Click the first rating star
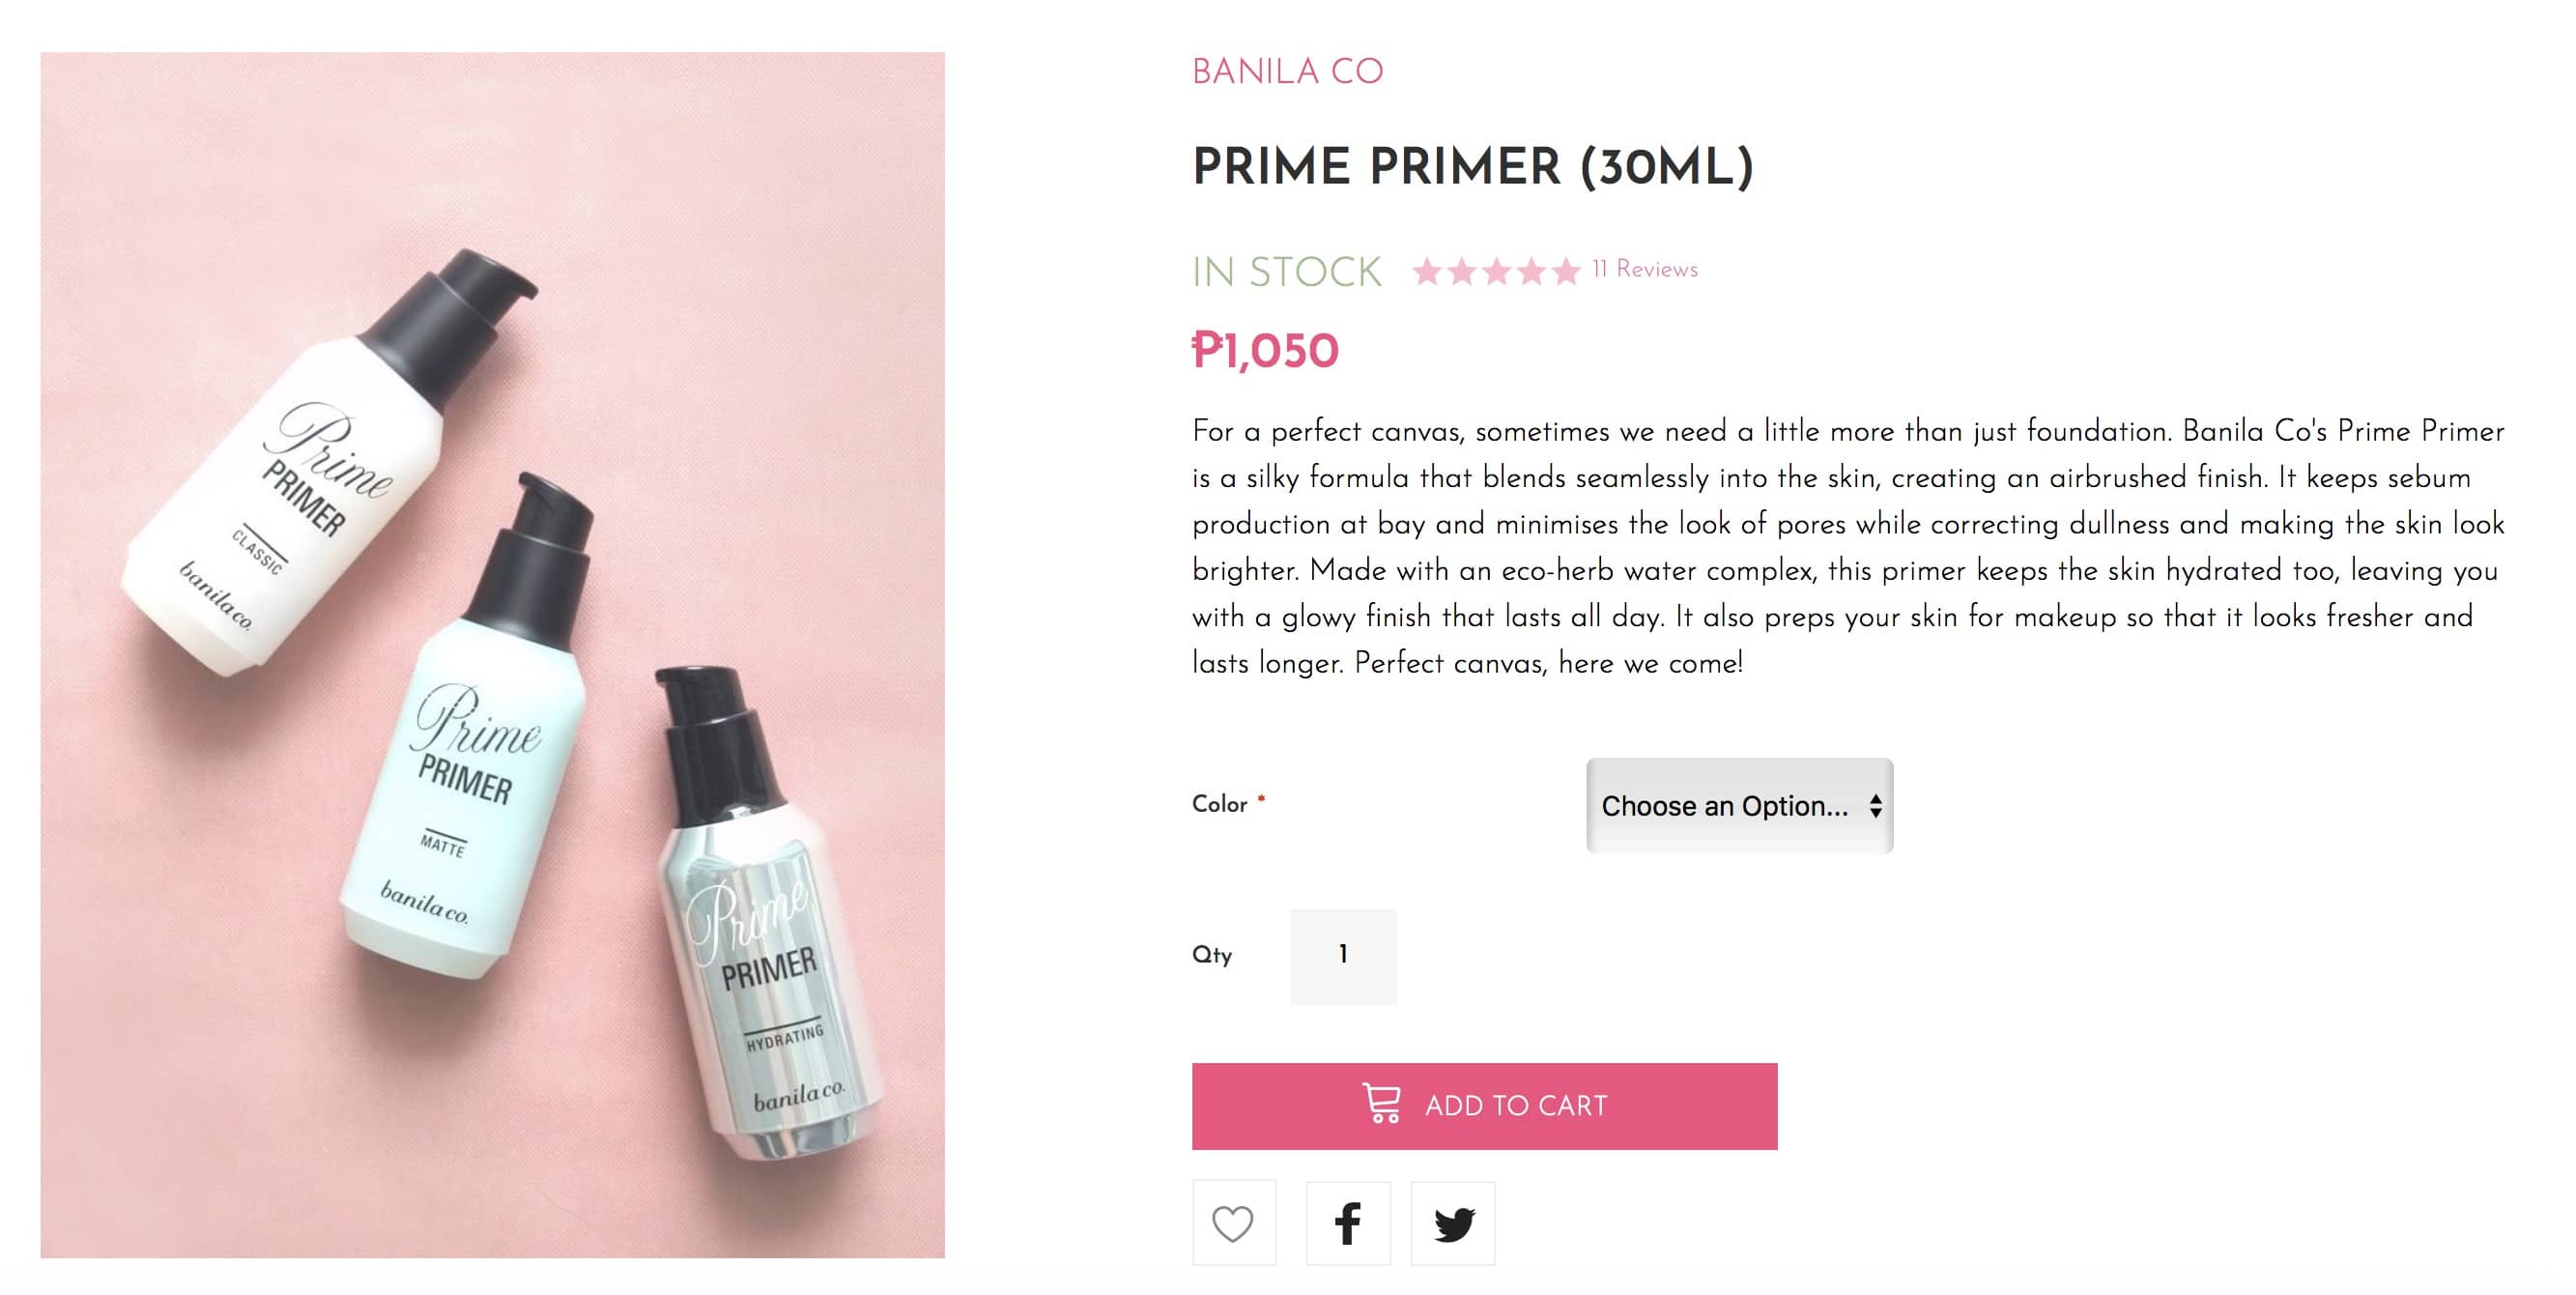This screenshot has width=2576, height=1295. (1427, 271)
